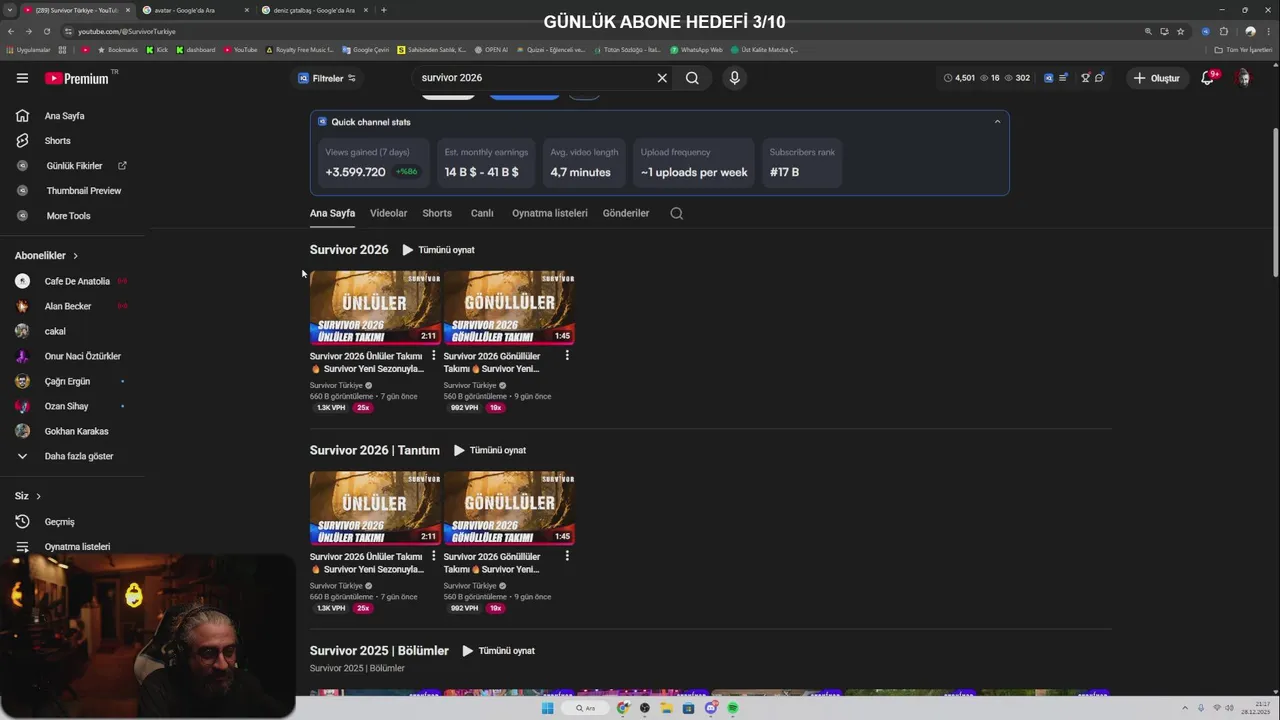Select the Ana Sayfa channel tab

(x=332, y=213)
